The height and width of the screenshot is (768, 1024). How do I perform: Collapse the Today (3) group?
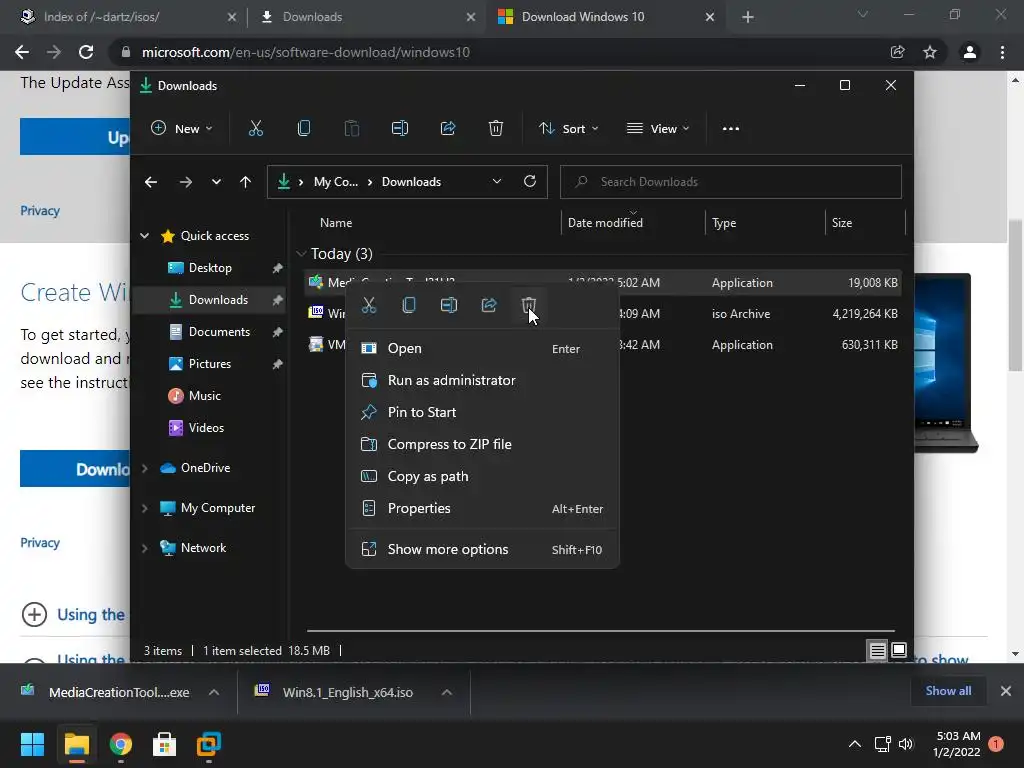[x=301, y=253]
